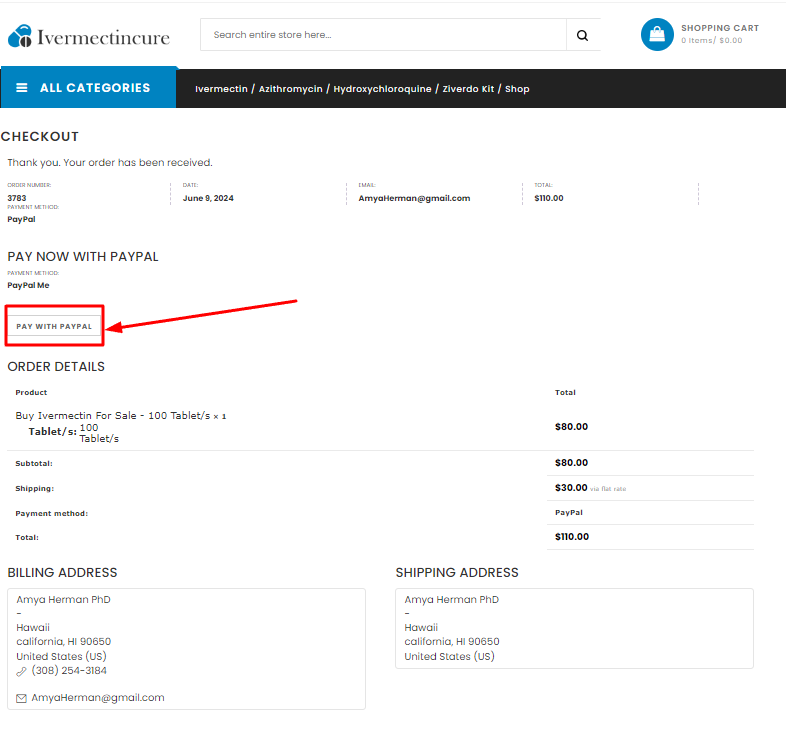Click the top order total $110.00
The image size is (786, 729).
[x=549, y=198]
